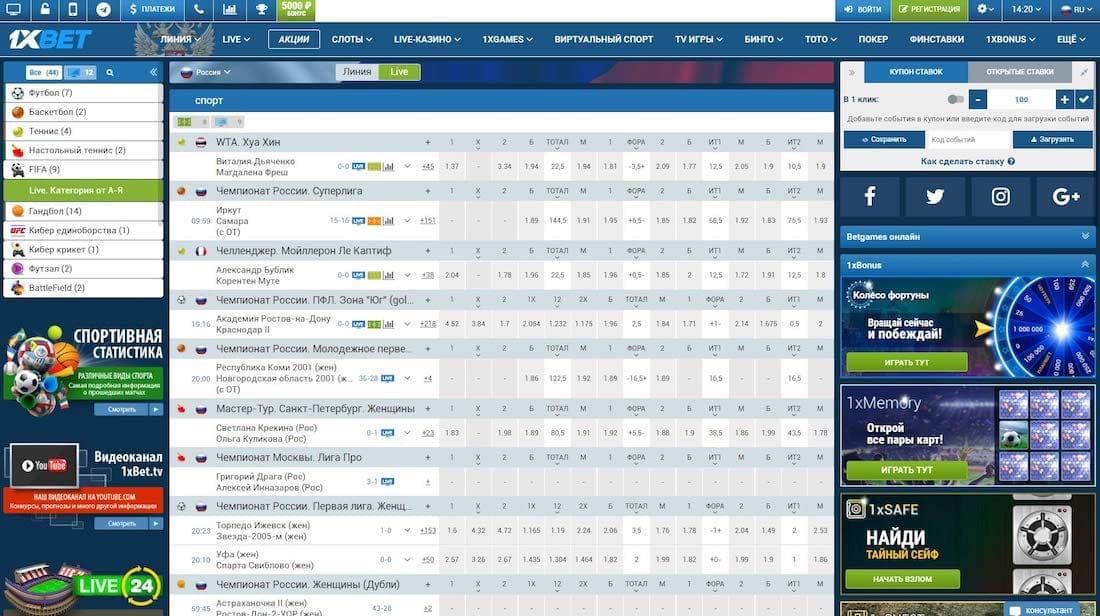Open the Facebook social icon
Viewport: 1100px width, 616px height.
[870, 196]
